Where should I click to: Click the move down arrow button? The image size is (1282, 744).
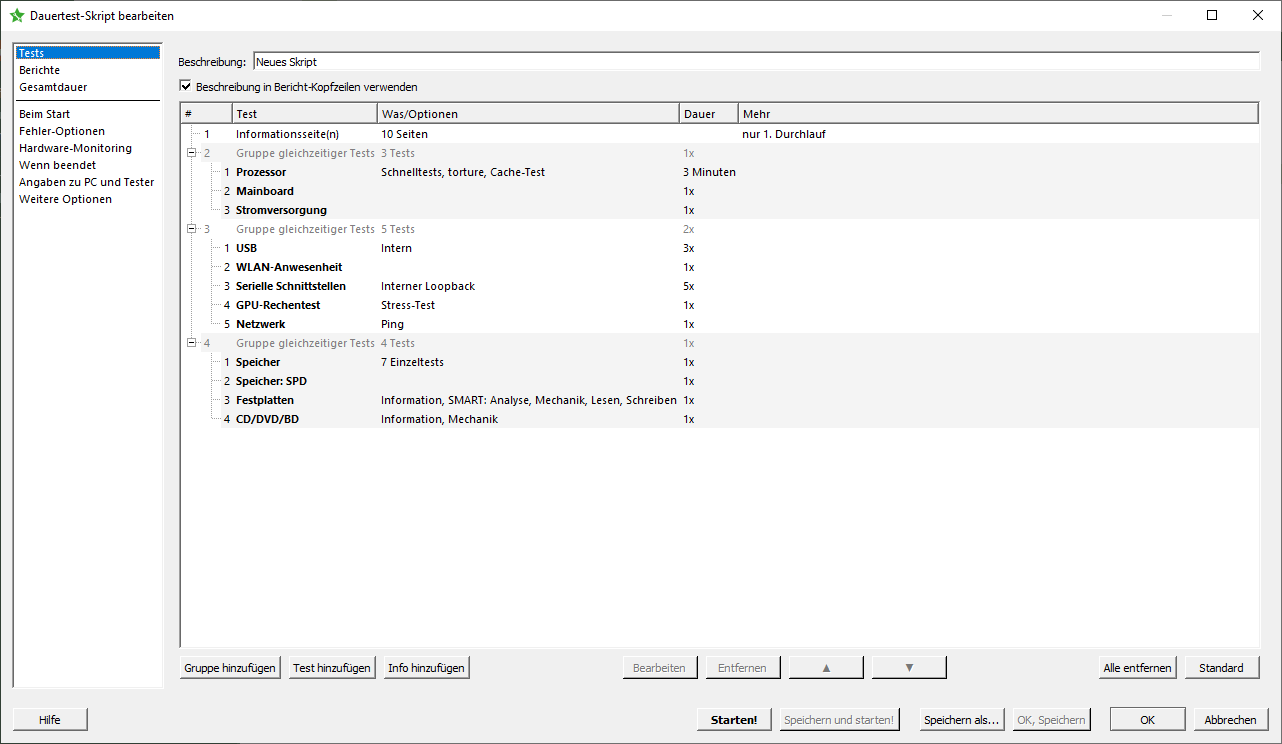coord(908,668)
